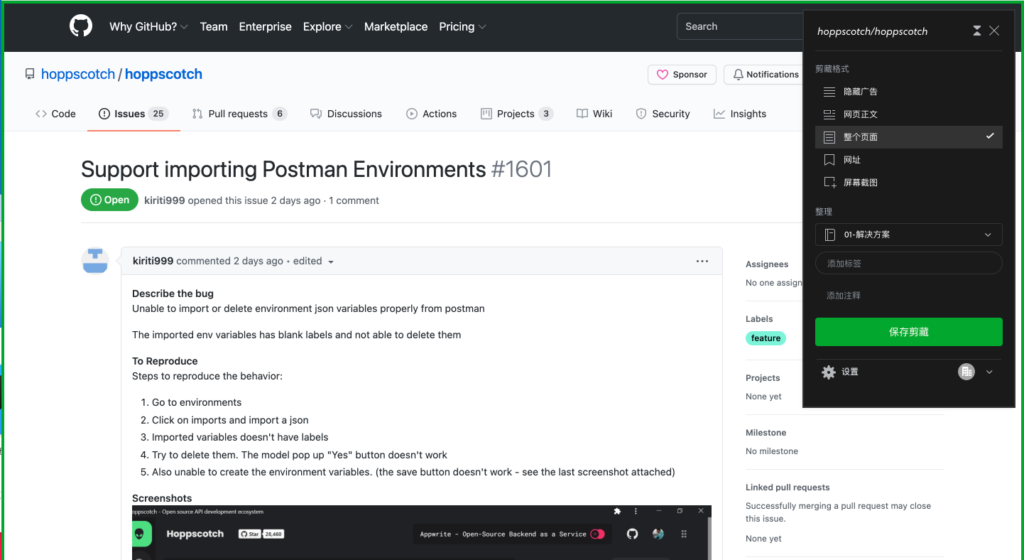This screenshot has width=1024, height=560.
Task: Go to the Discussions tab
Action: click(x=346, y=114)
